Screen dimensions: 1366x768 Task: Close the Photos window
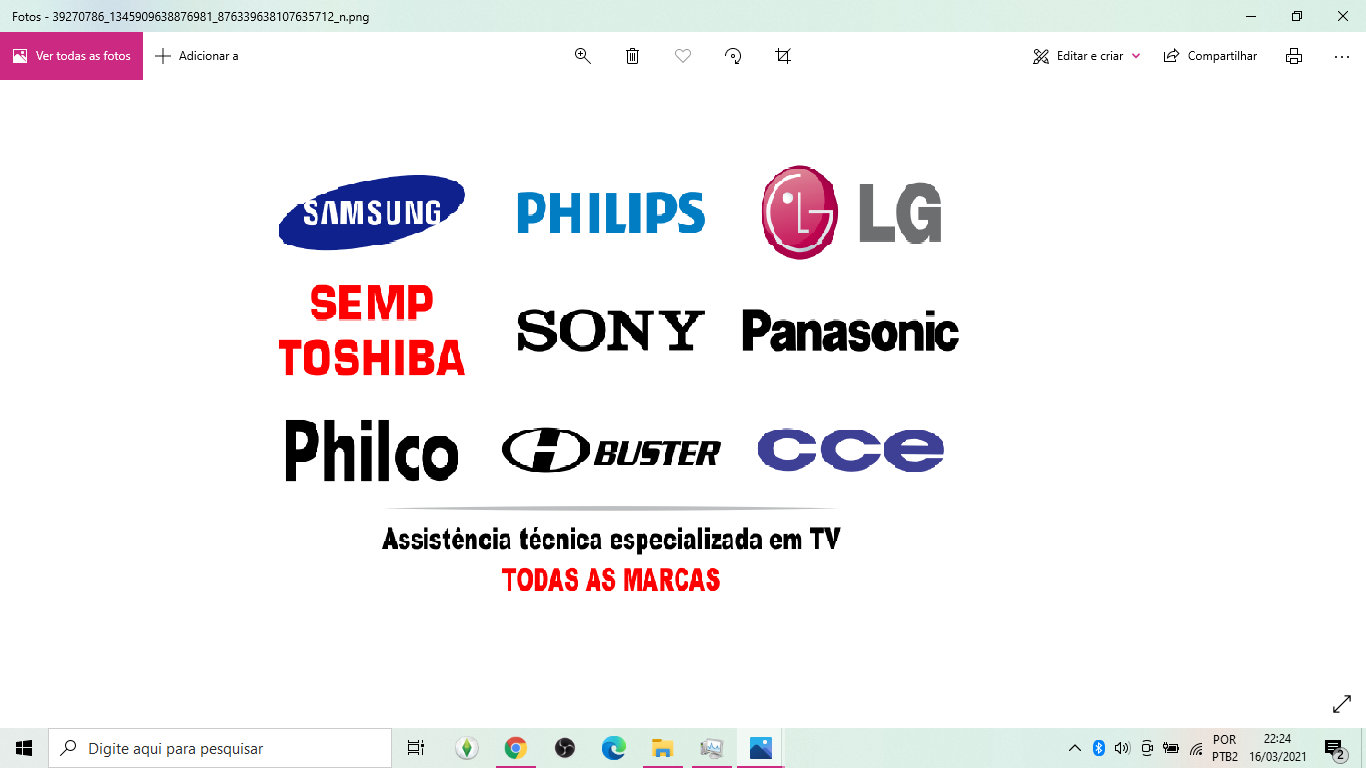pos(1343,16)
